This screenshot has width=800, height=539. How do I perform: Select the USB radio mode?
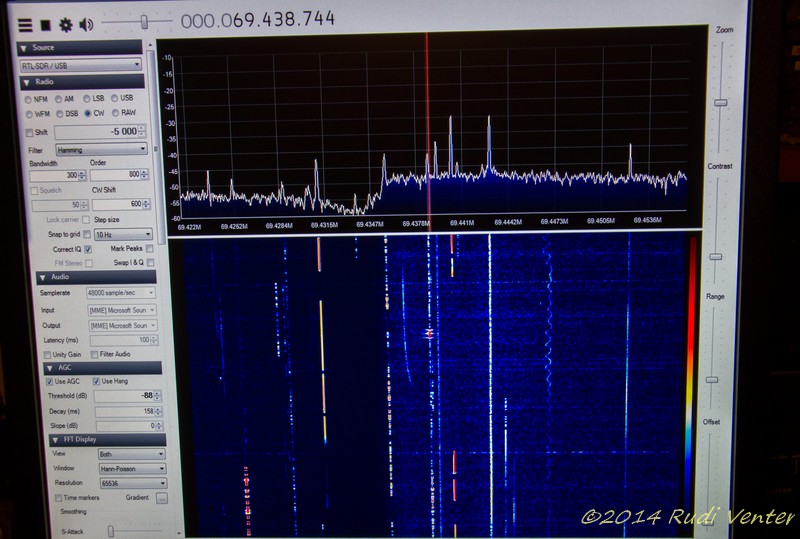[115, 98]
